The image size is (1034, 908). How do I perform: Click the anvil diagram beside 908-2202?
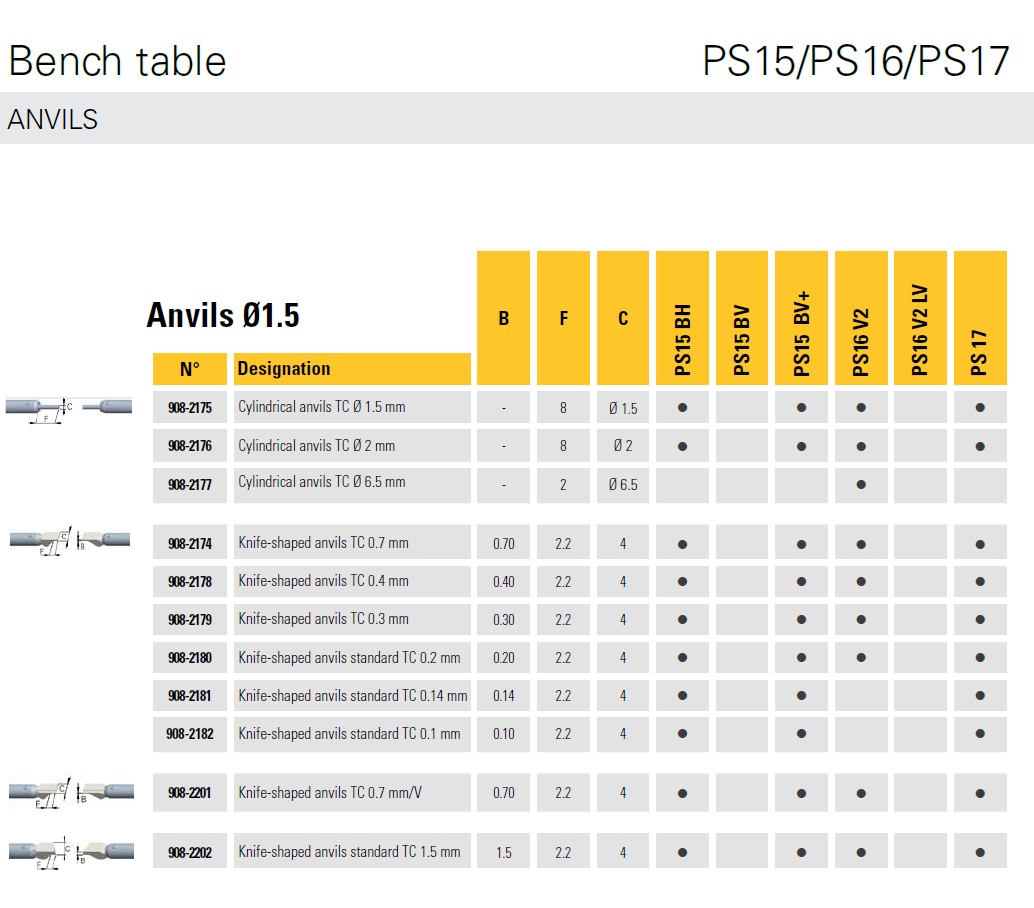click(x=71, y=853)
